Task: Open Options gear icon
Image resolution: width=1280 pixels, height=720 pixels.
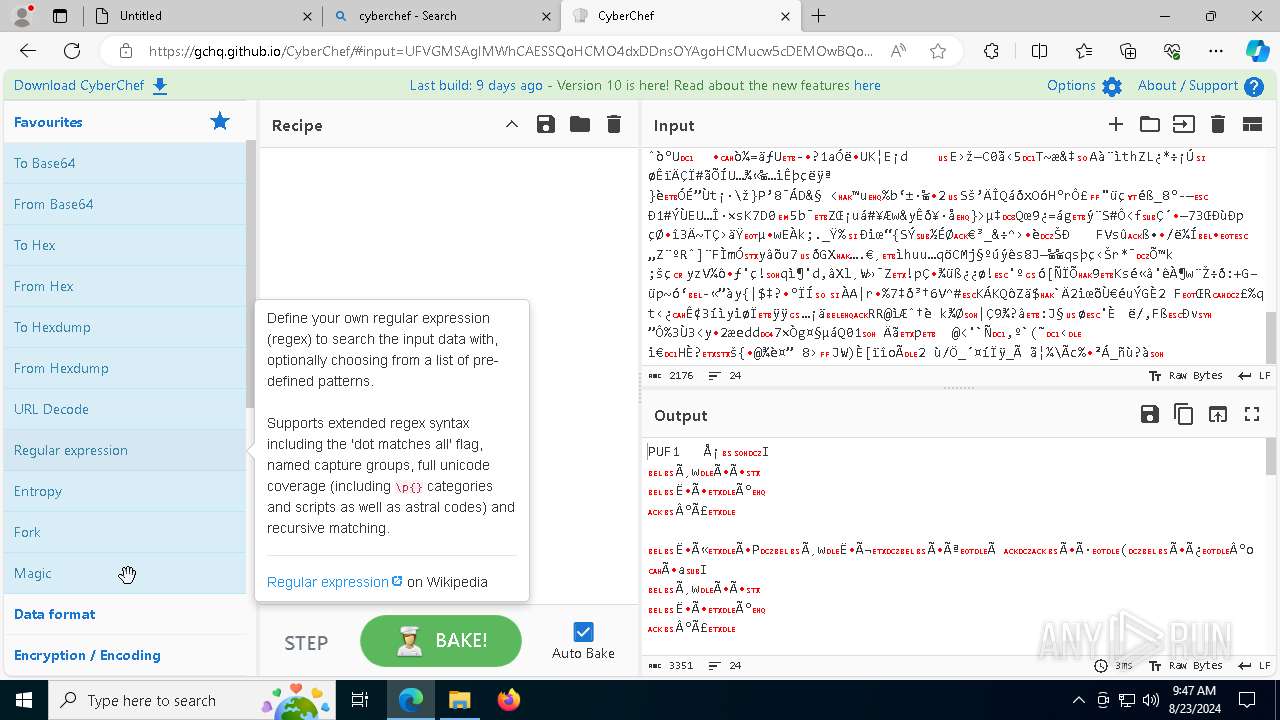Action: [1112, 87]
